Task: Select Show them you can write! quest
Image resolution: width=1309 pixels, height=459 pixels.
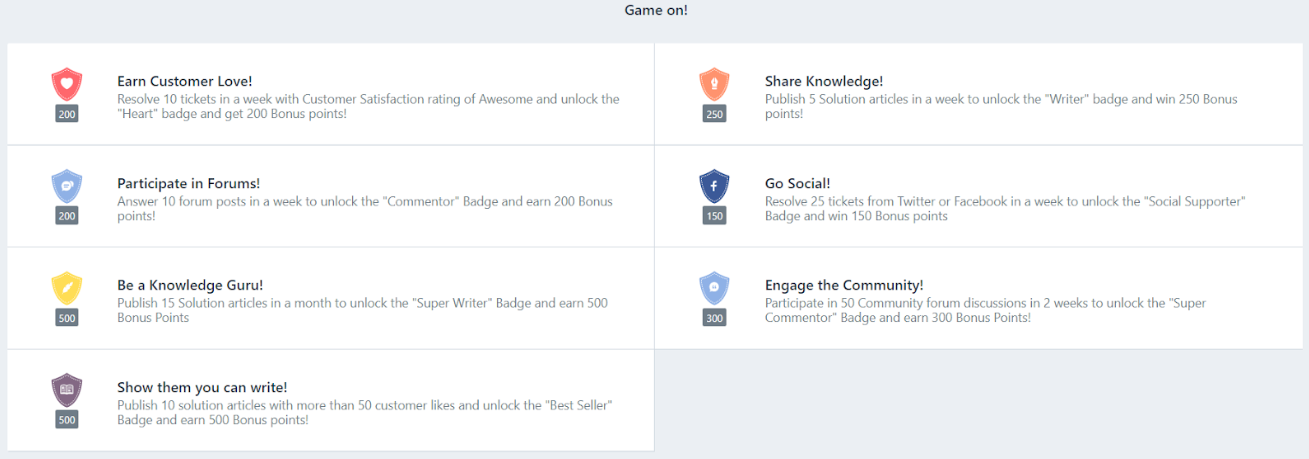Action: (x=202, y=387)
